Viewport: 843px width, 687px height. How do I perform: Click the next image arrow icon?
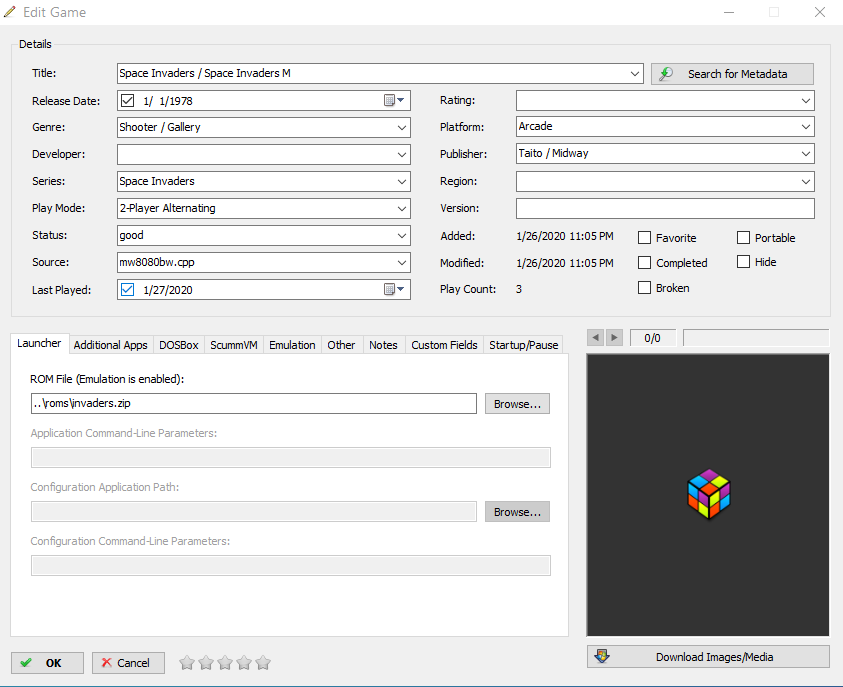tap(614, 338)
